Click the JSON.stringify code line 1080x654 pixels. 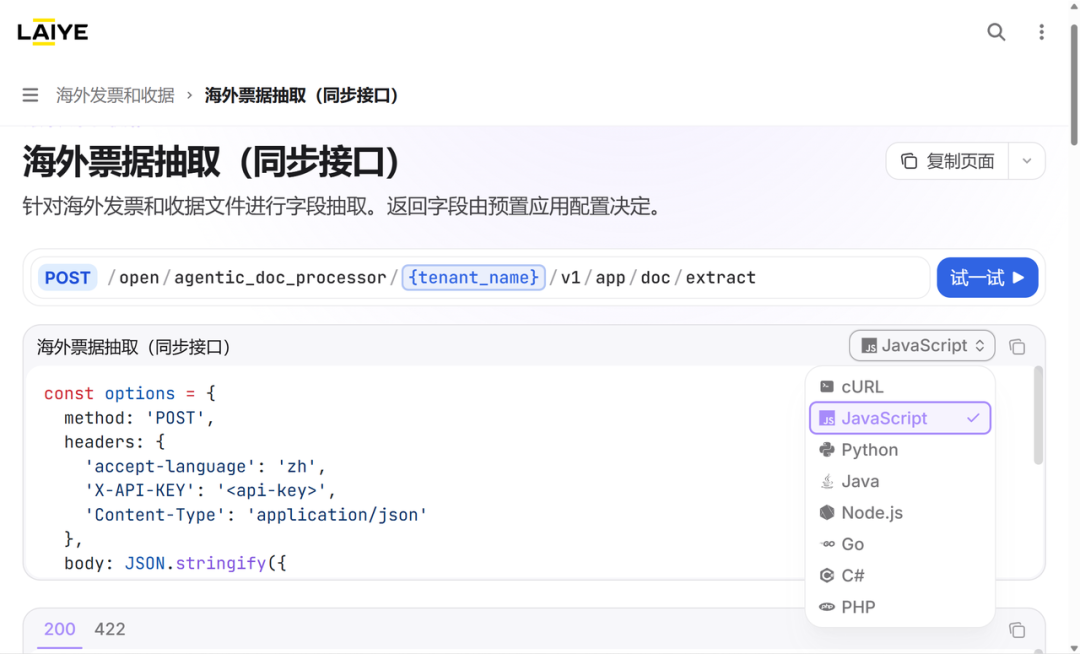175,563
